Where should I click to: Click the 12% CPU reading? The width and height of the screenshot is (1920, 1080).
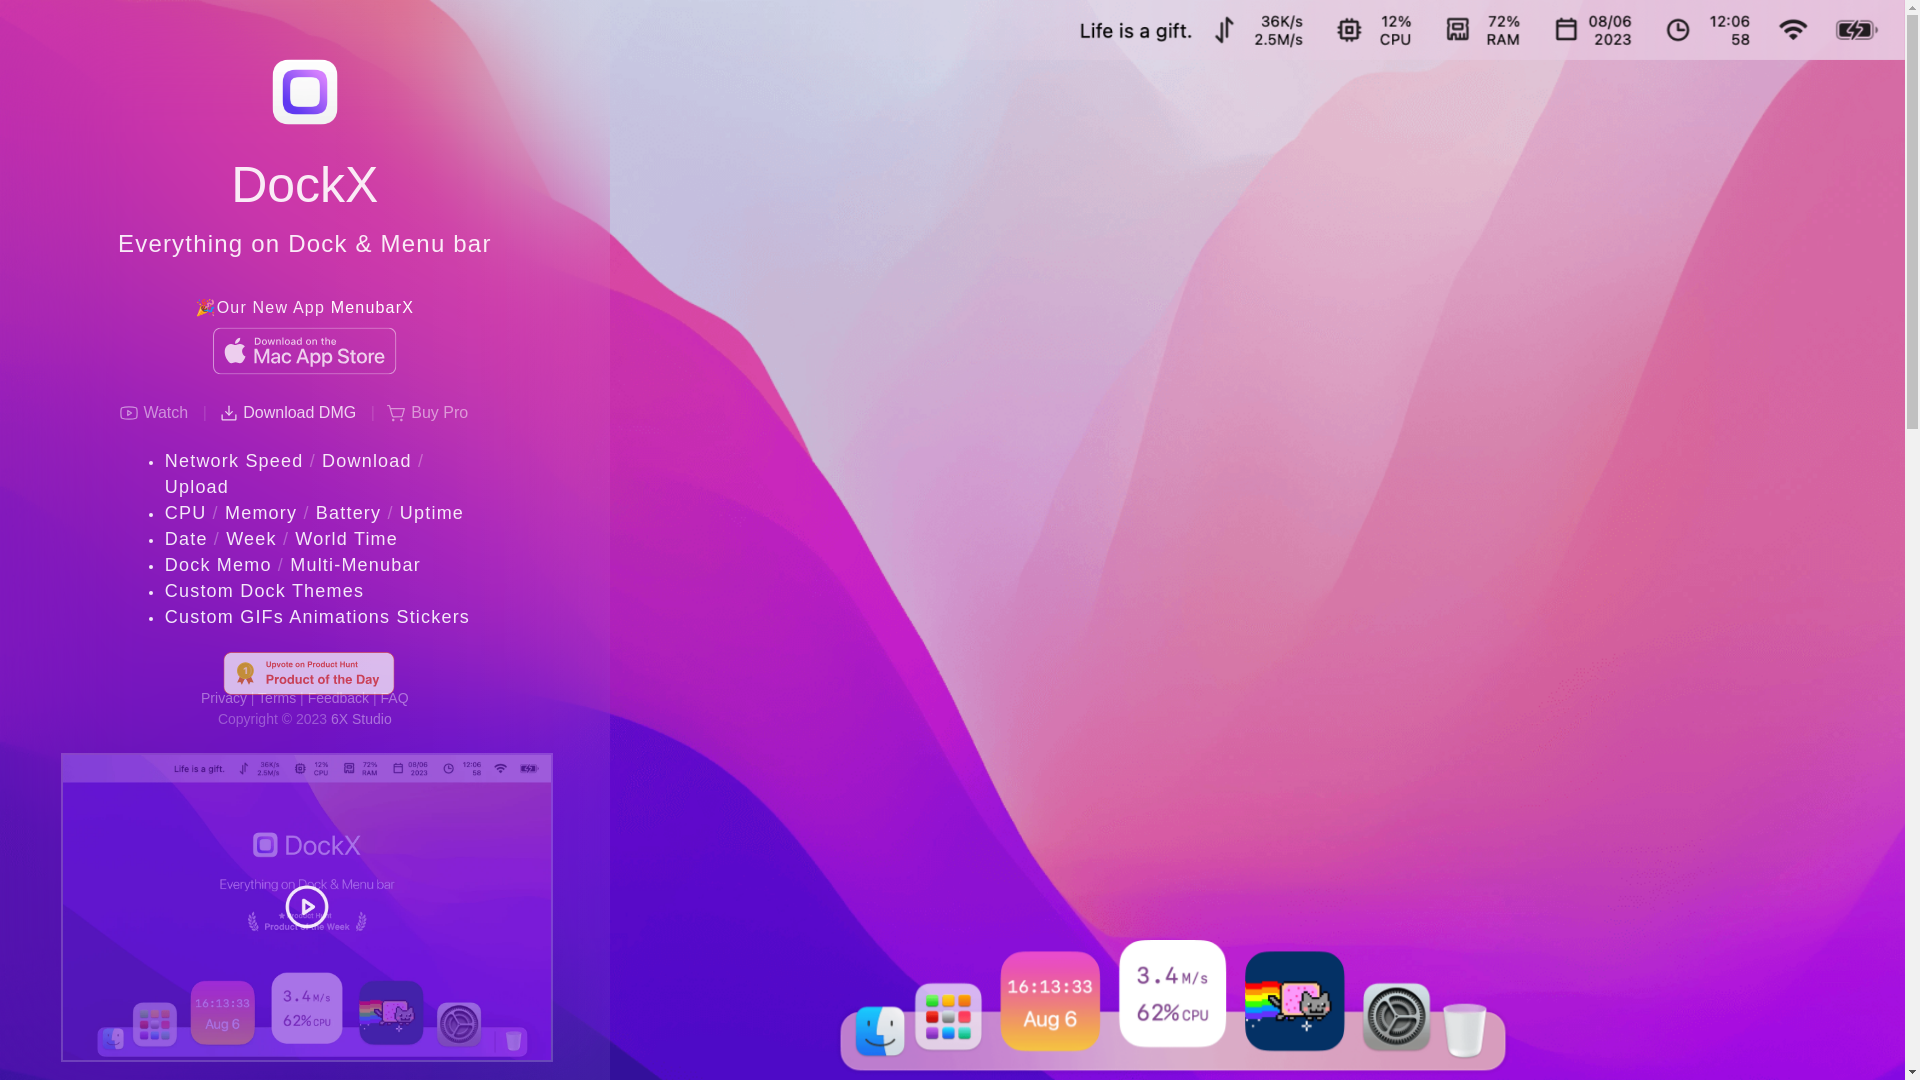[1396, 31]
